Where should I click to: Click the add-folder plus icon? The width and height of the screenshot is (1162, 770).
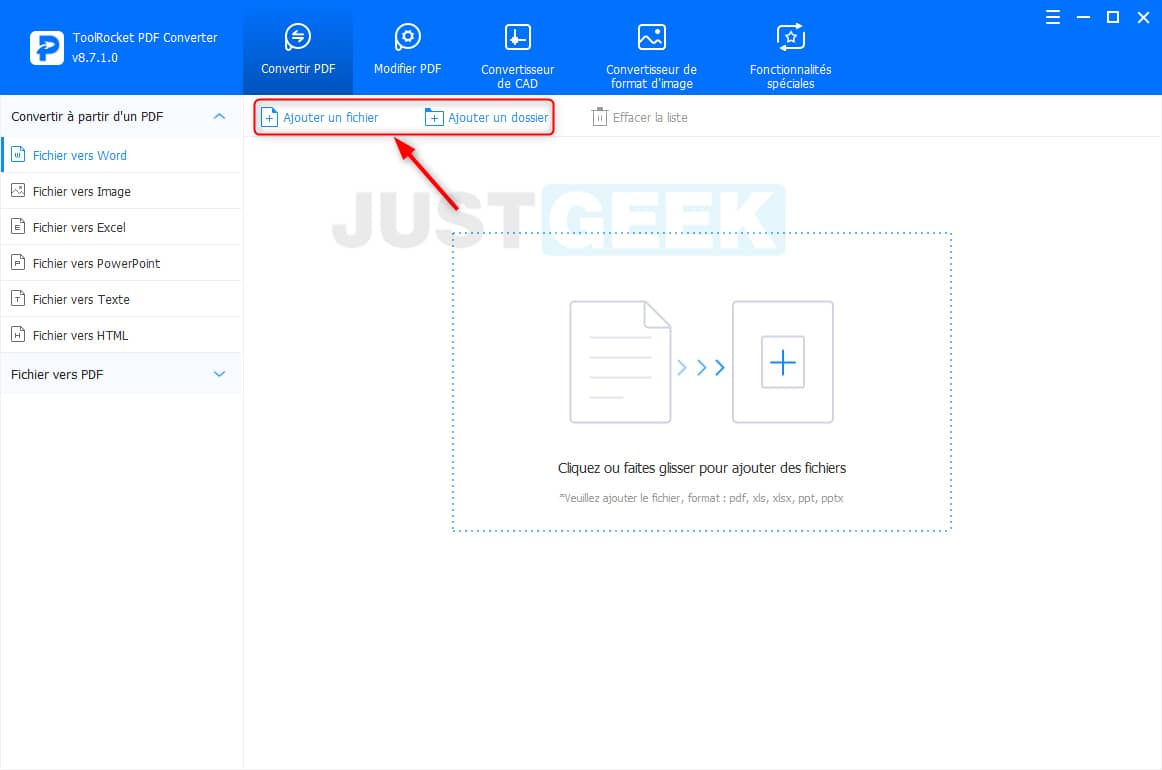pyautogui.click(x=434, y=117)
